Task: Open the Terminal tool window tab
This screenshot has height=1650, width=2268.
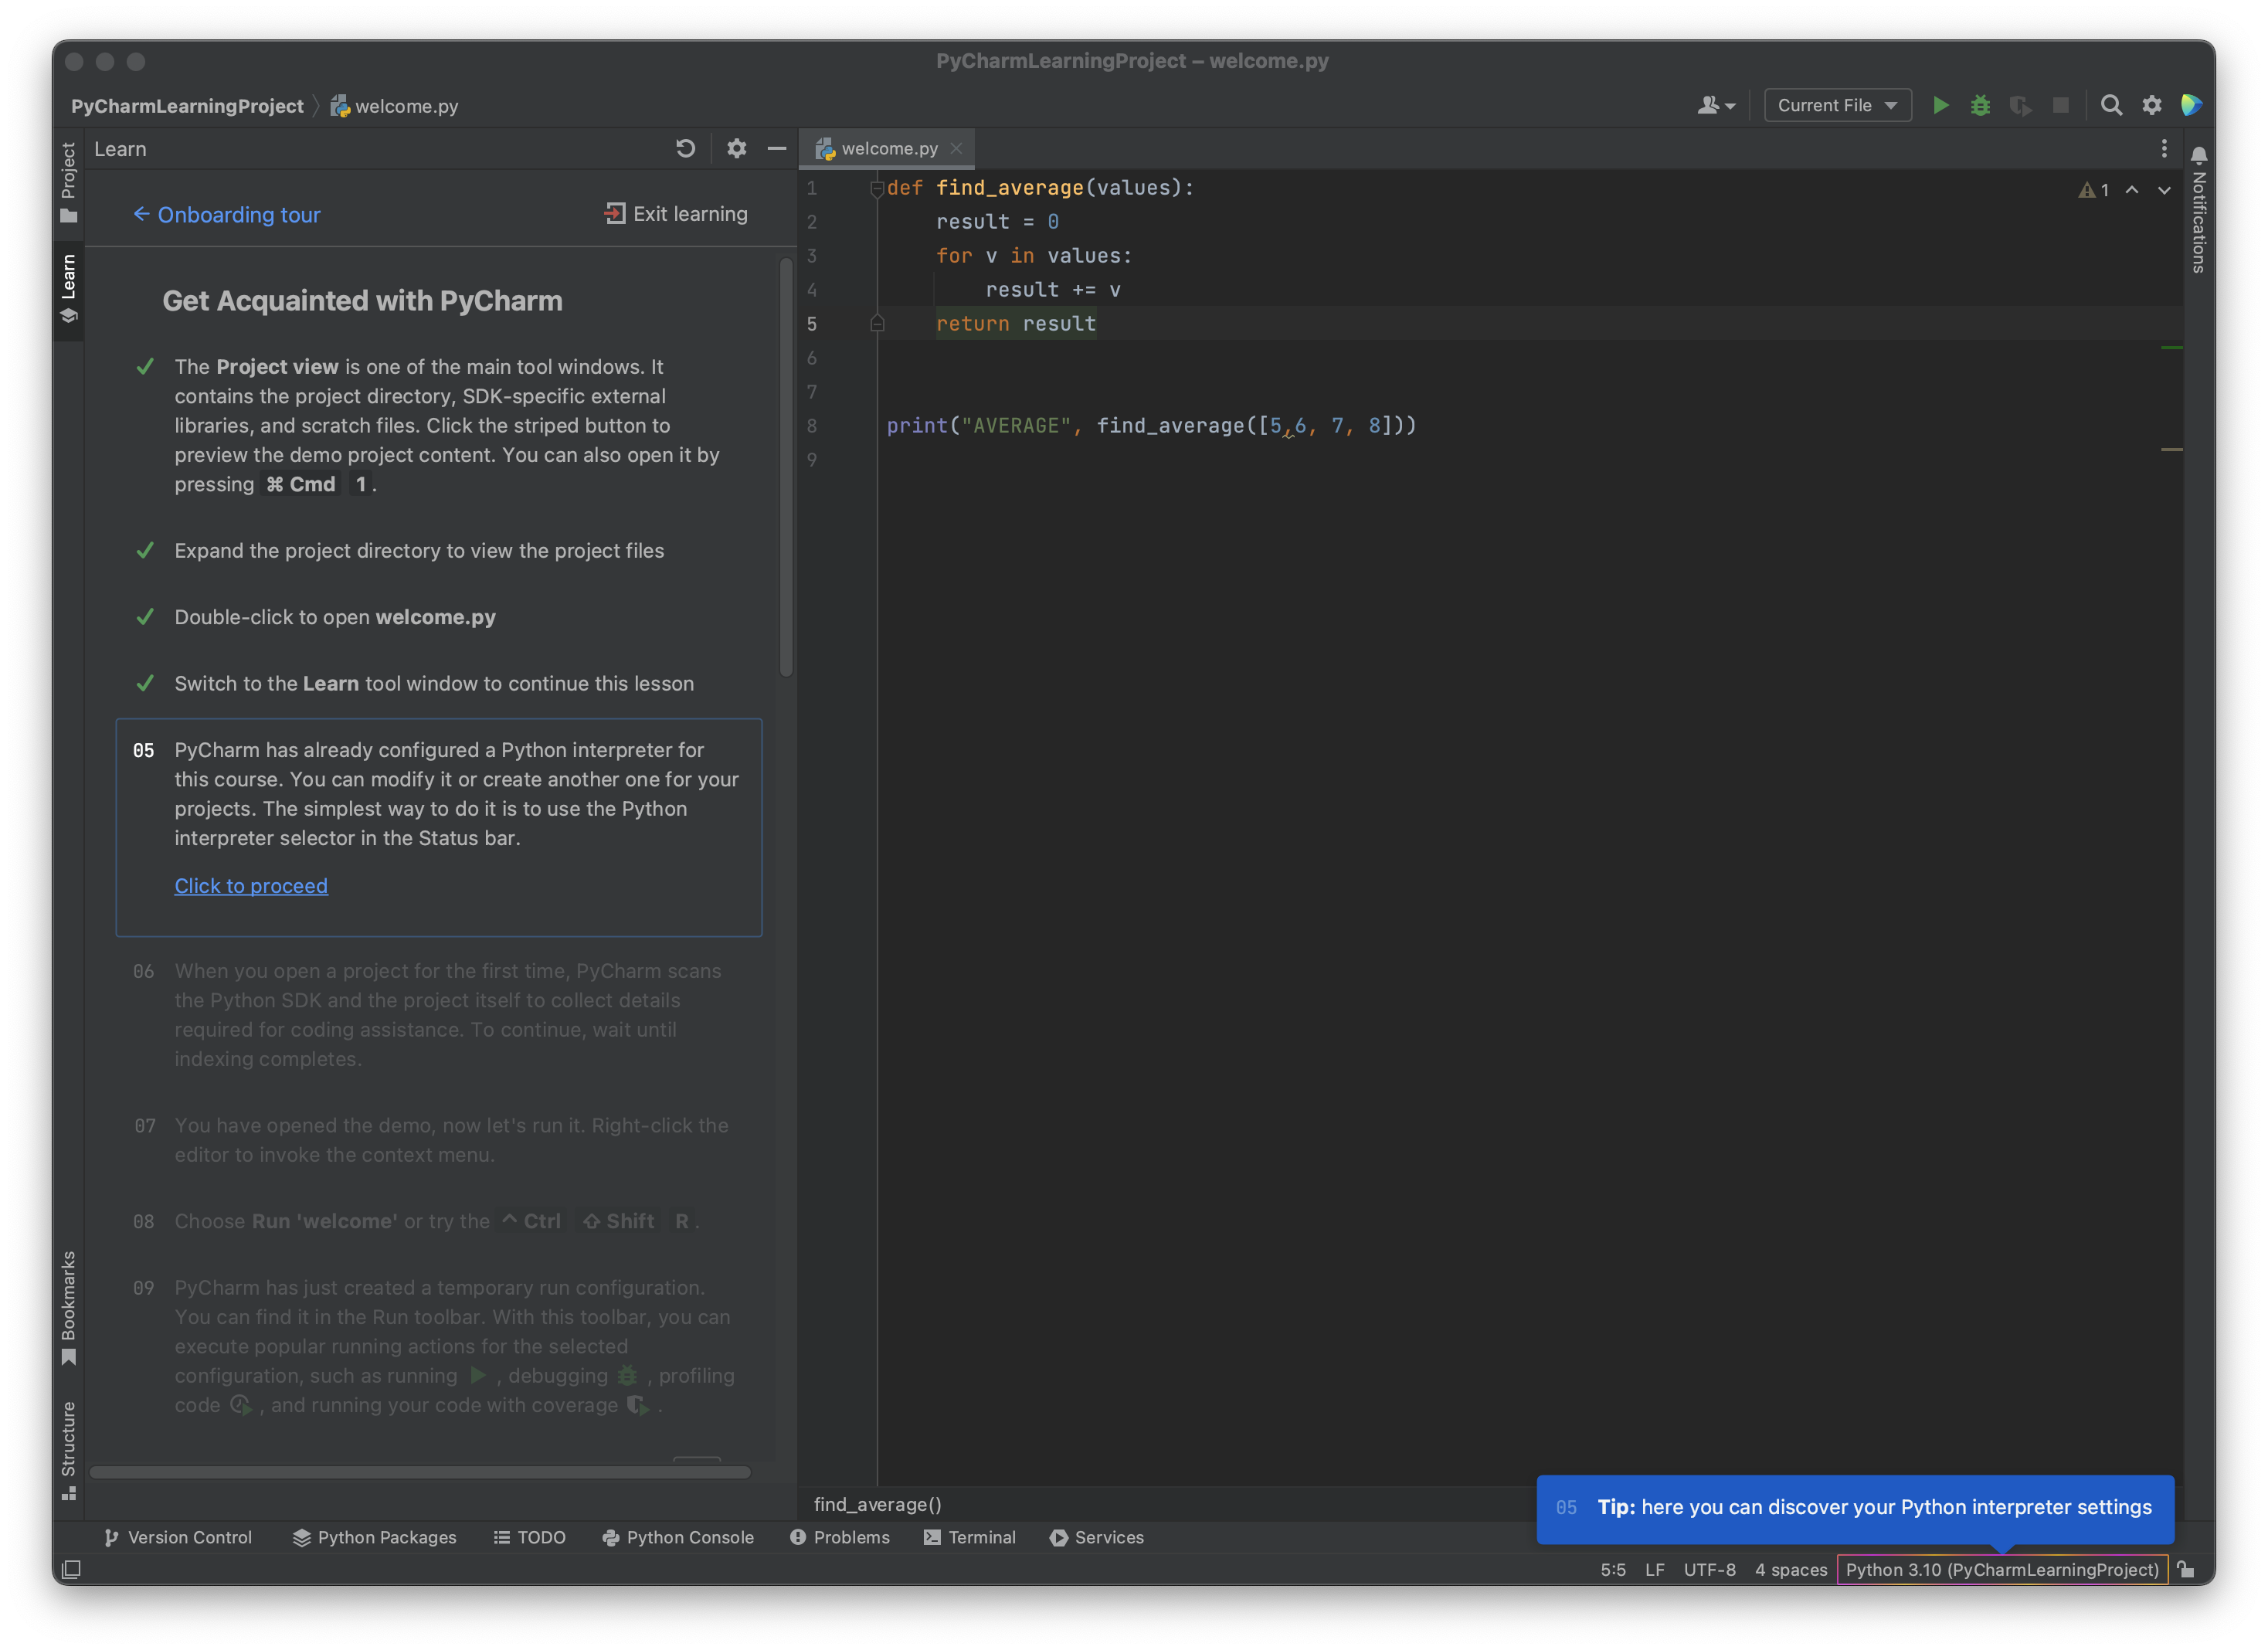Action: 969,1537
